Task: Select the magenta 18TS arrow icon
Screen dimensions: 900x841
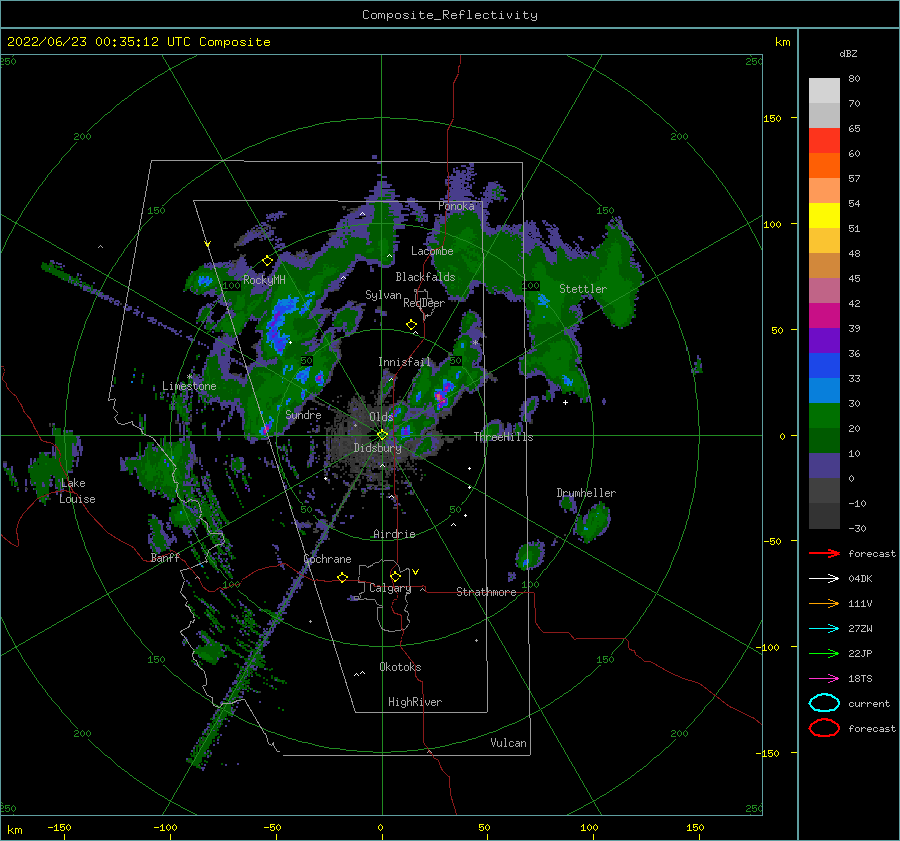Action: pos(824,679)
